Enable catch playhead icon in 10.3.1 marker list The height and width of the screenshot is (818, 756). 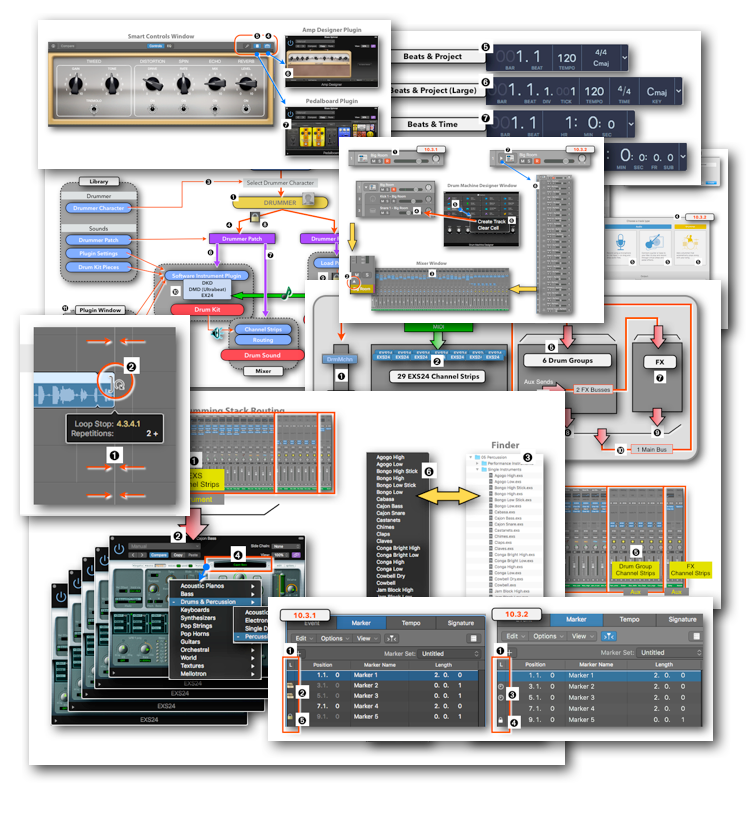pyautogui.click(x=391, y=638)
